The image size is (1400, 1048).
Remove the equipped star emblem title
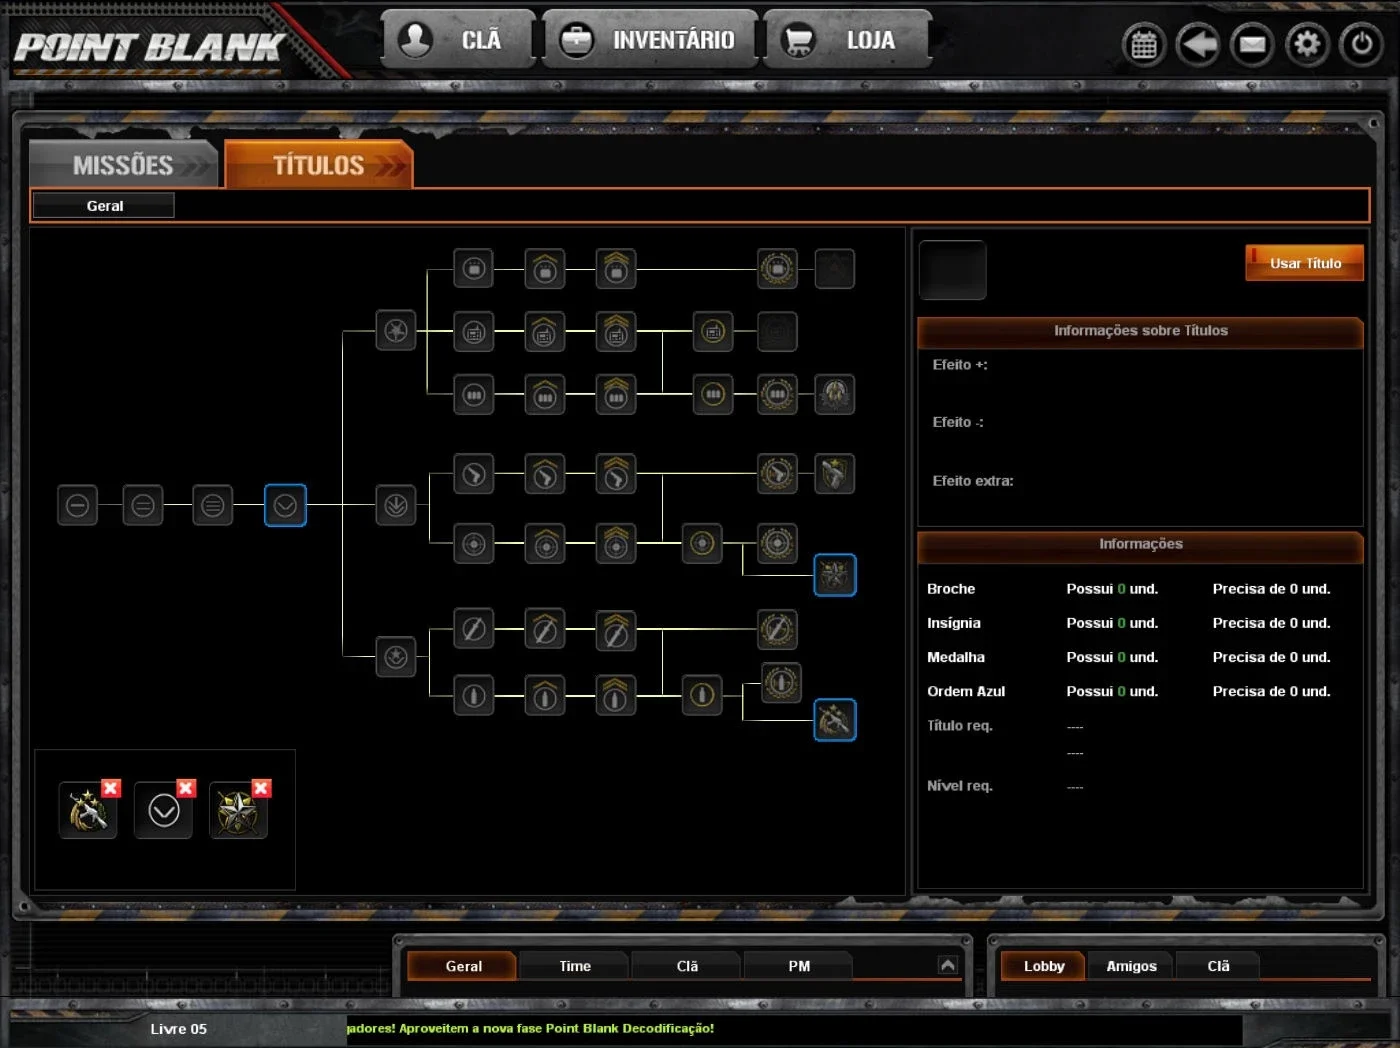click(261, 788)
